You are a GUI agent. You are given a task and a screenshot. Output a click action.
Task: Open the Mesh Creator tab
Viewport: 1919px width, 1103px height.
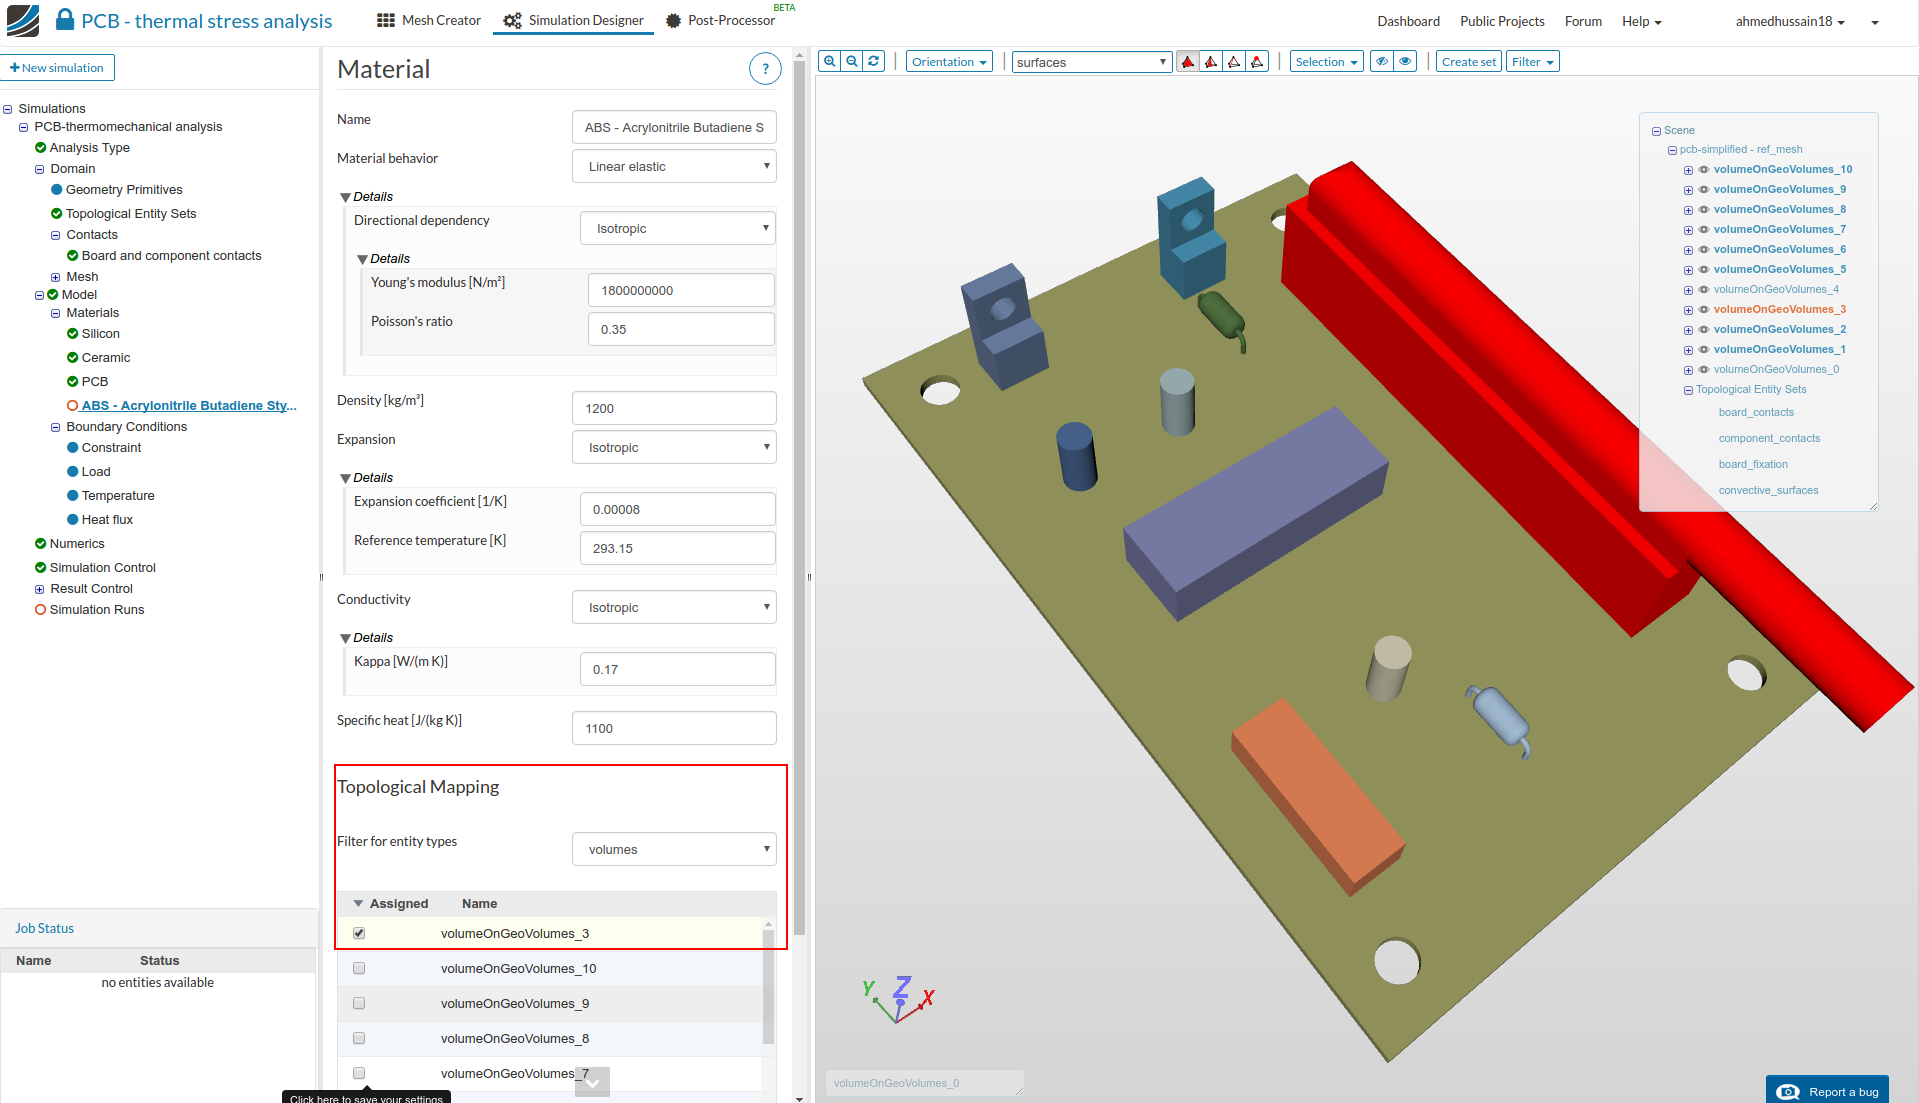429,21
